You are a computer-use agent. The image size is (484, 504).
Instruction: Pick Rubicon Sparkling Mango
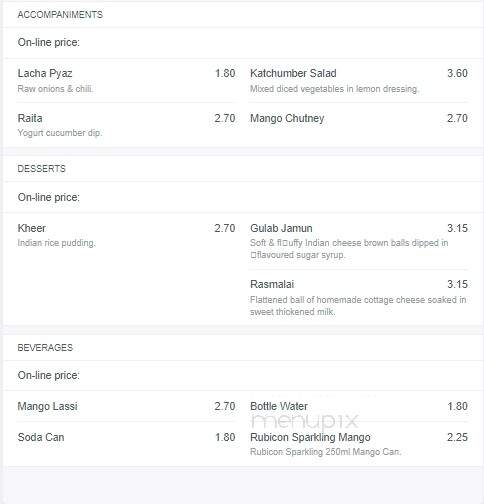coord(359,444)
